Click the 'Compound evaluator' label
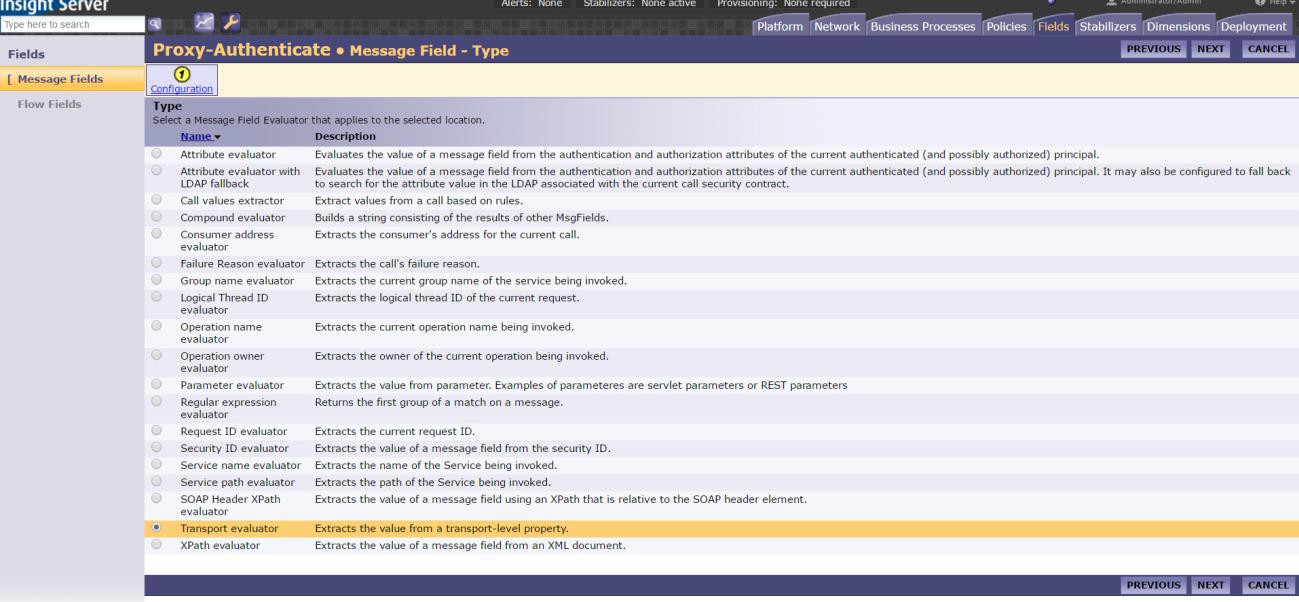The image size is (1299, 602). point(232,218)
